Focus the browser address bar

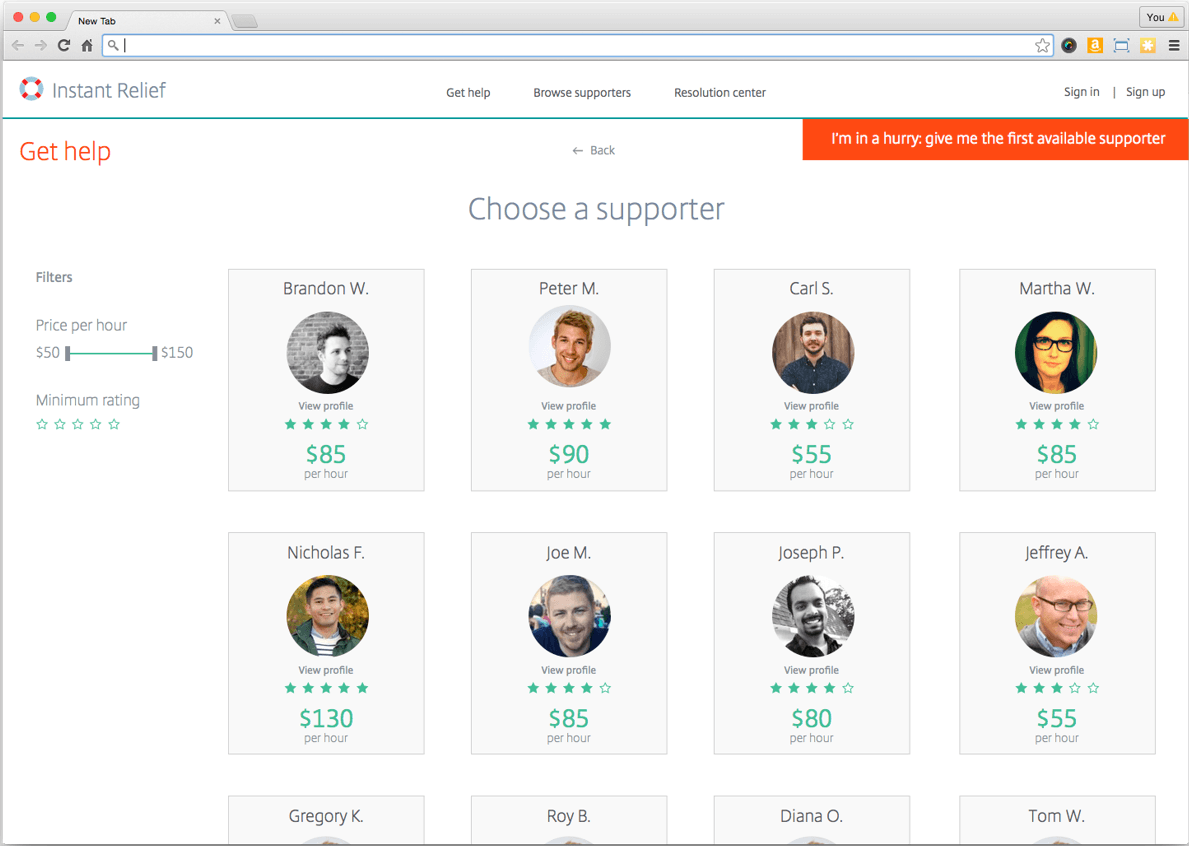click(x=570, y=45)
